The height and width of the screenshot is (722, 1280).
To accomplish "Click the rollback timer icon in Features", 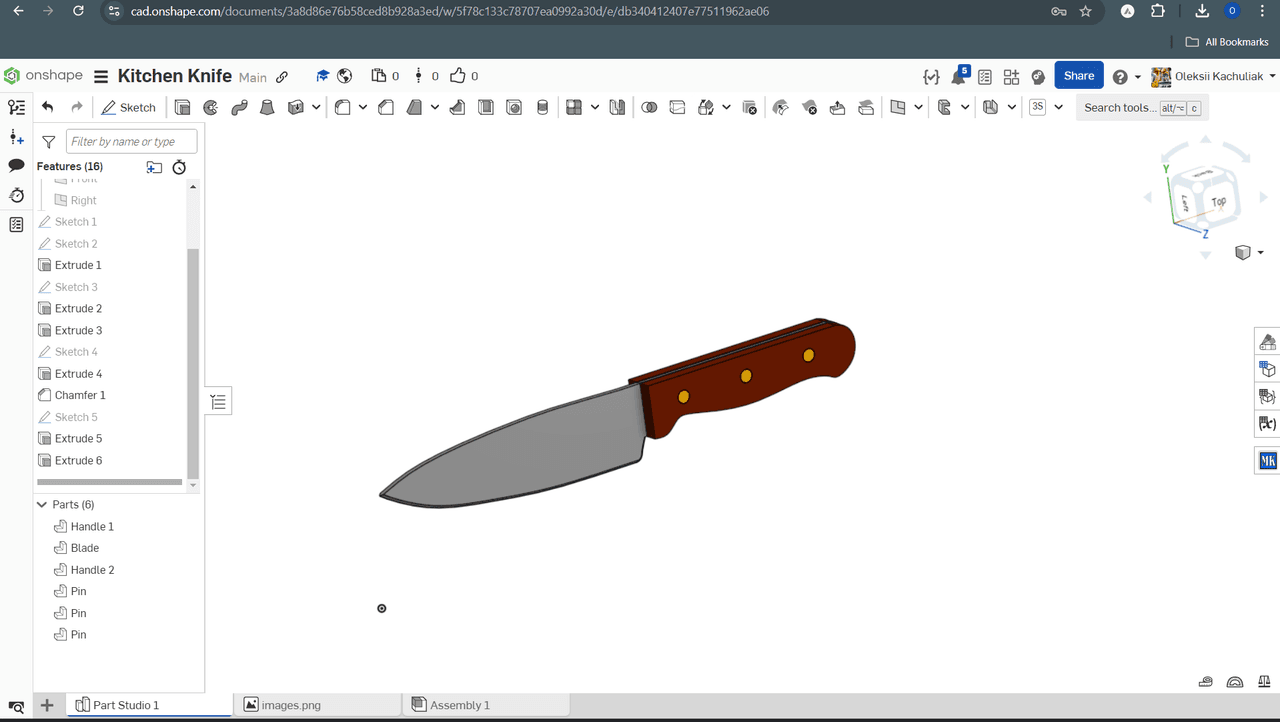I will [179, 167].
